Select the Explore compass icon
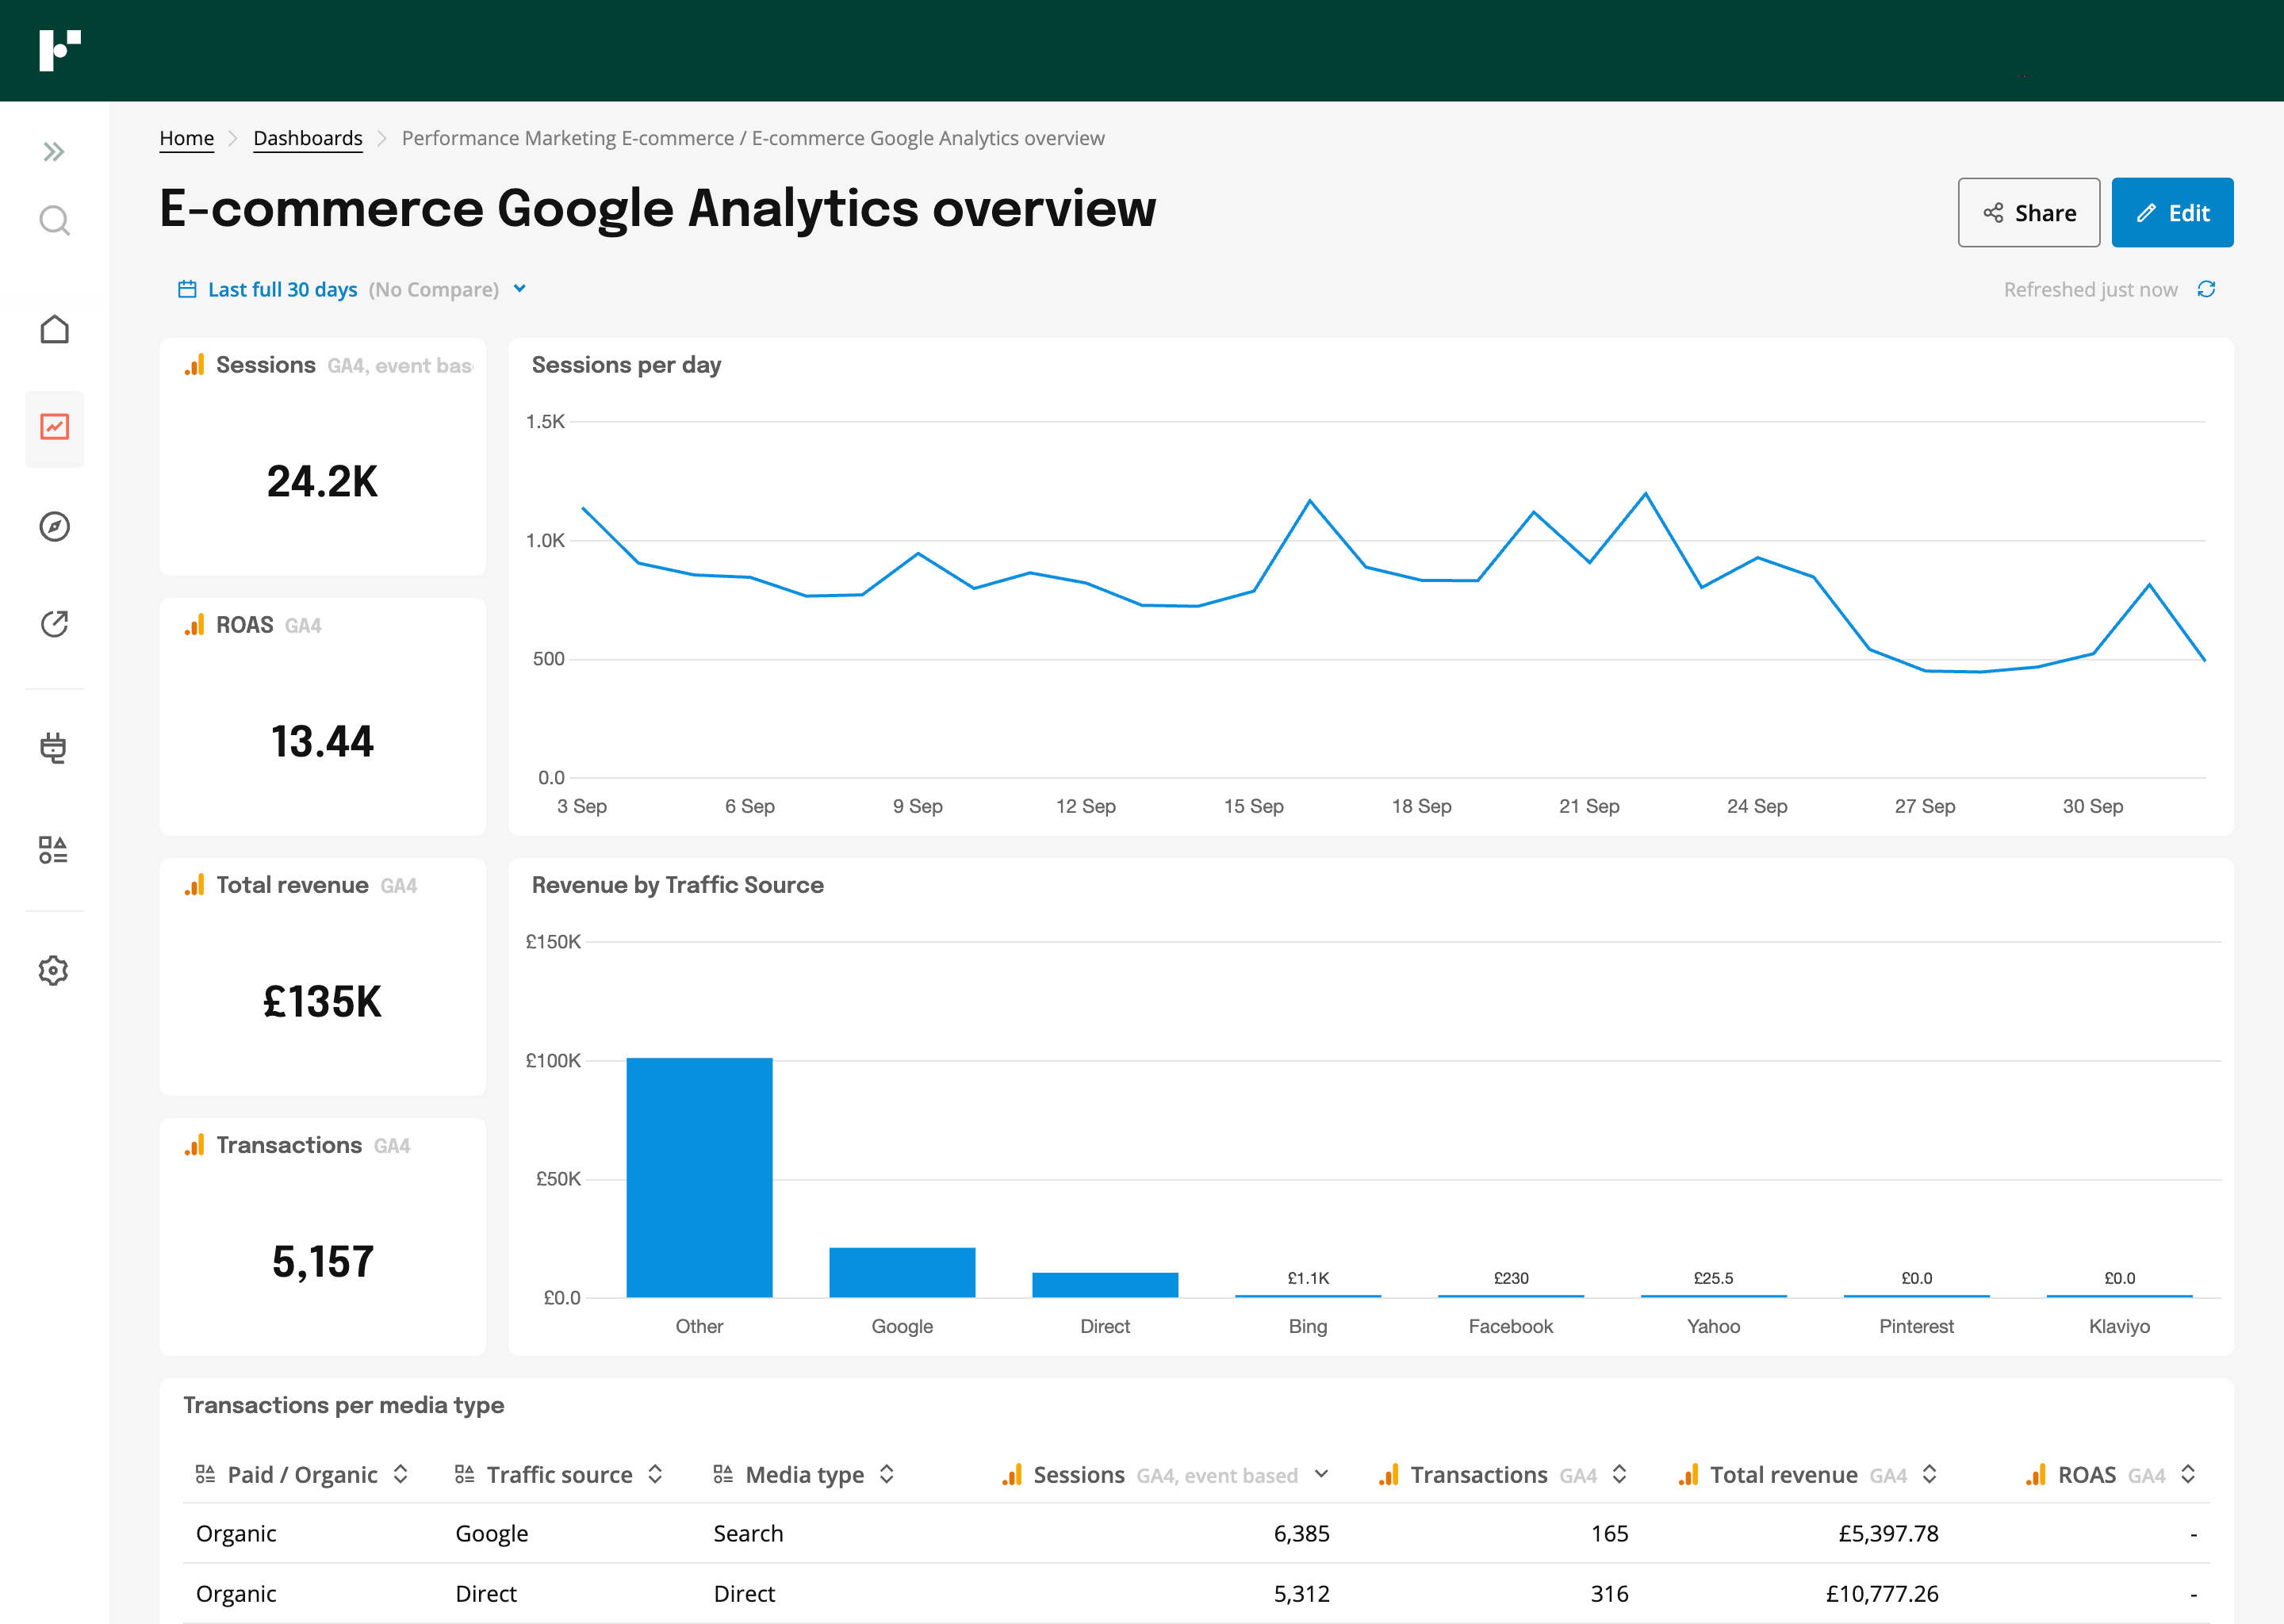2284x1624 pixels. click(54, 527)
